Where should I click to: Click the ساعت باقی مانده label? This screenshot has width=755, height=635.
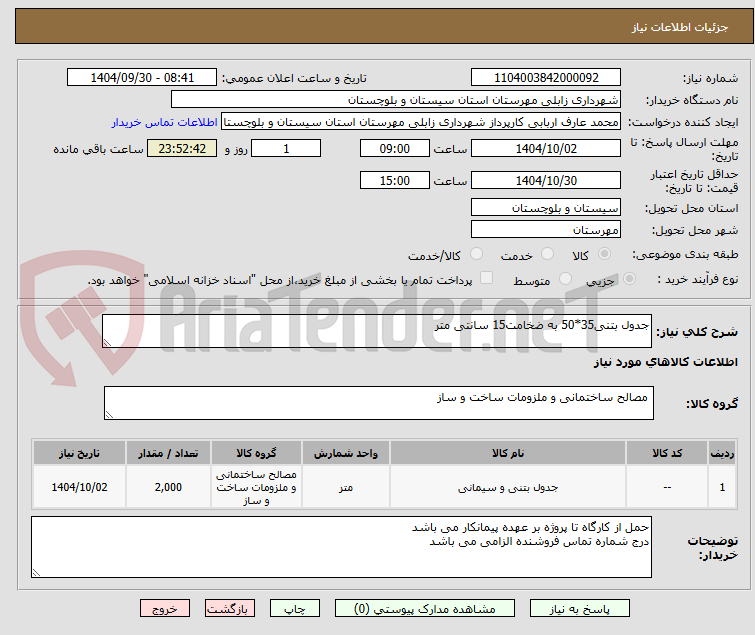point(98,149)
